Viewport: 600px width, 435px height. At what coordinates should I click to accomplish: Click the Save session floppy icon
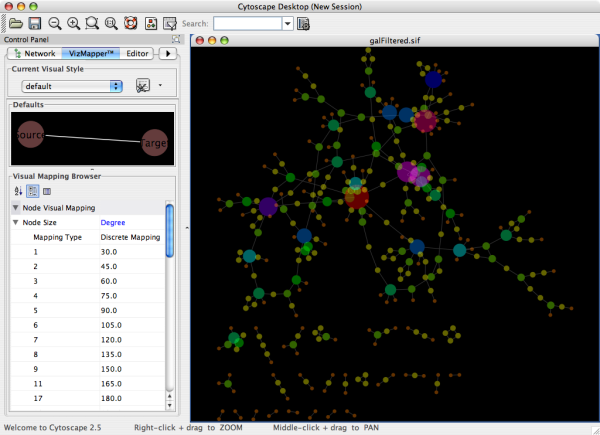34,23
